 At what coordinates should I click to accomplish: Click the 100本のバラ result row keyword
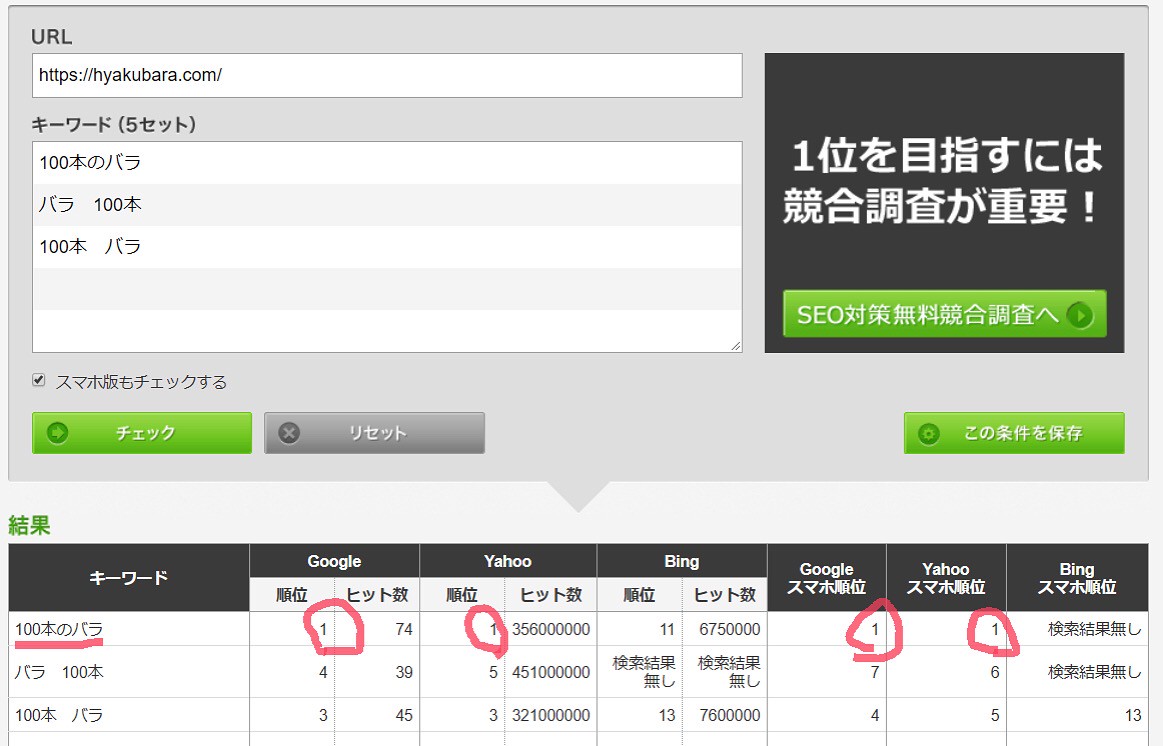(x=59, y=629)
